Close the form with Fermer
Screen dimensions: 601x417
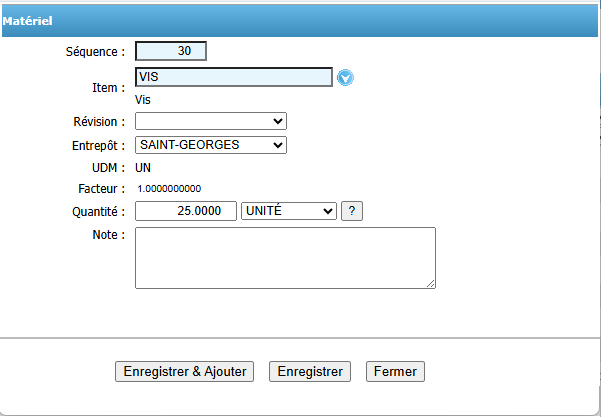tap(395, 371)
